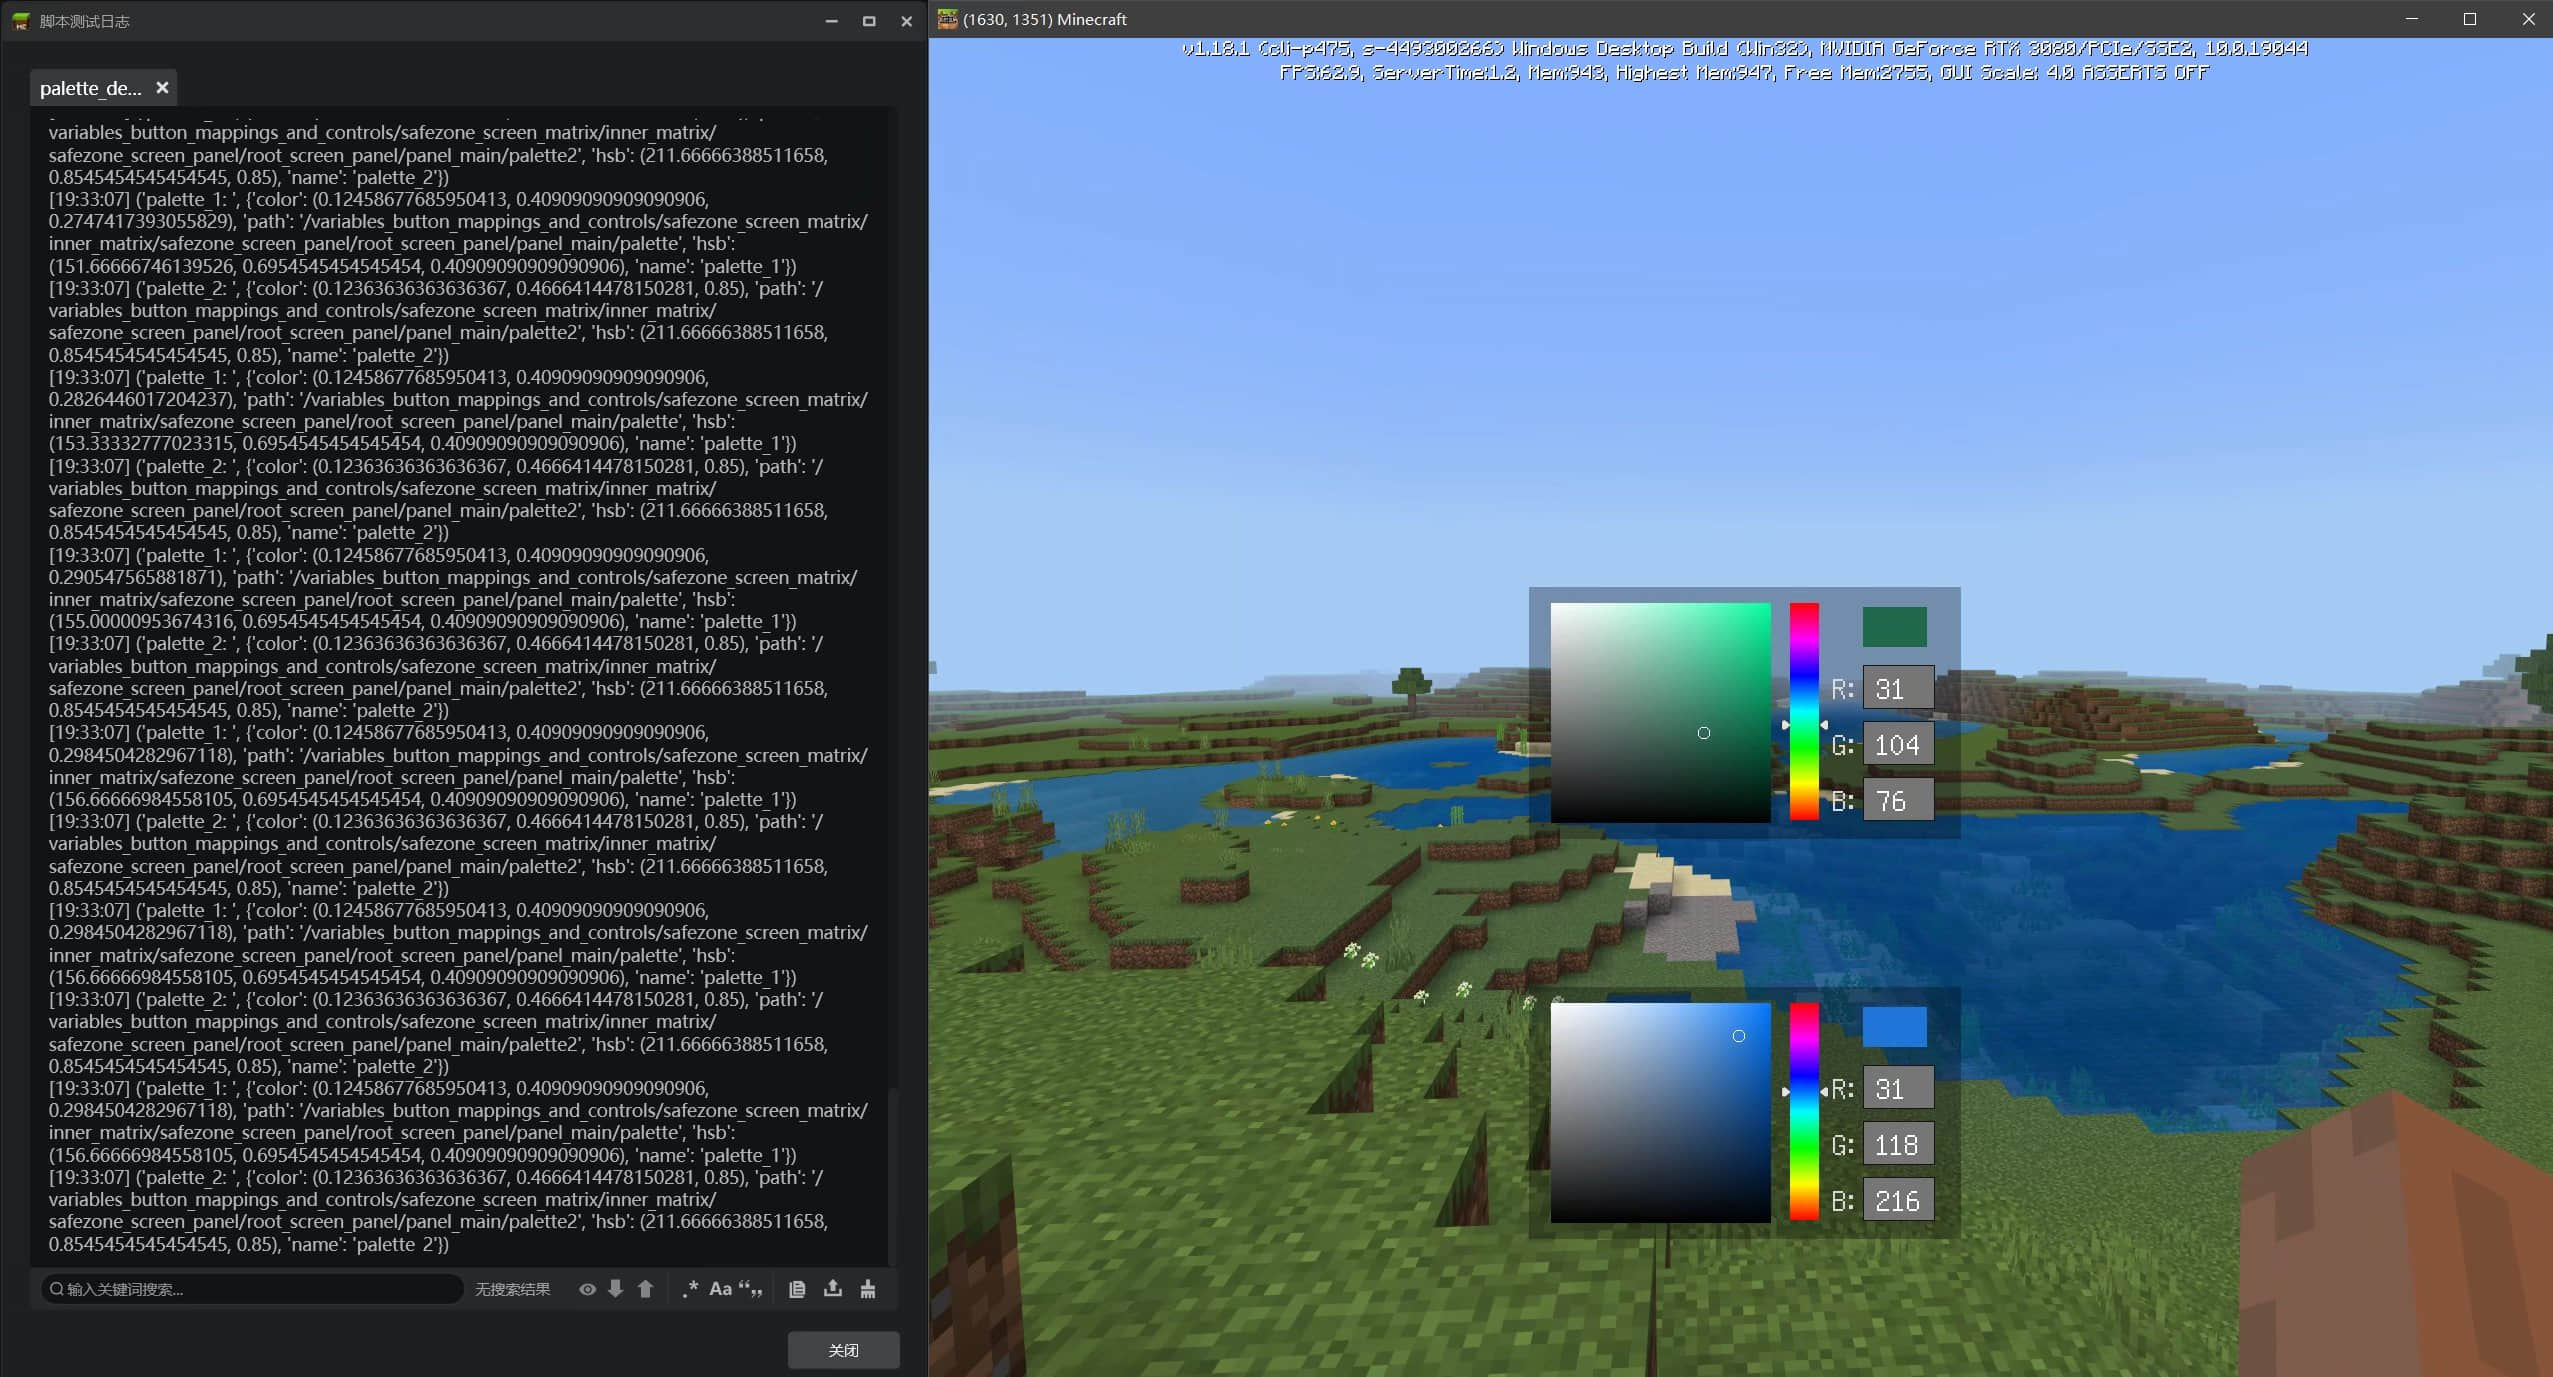Click the script log window app icon
Viewport: 2553px width, 1377px height.
point(20,21)
